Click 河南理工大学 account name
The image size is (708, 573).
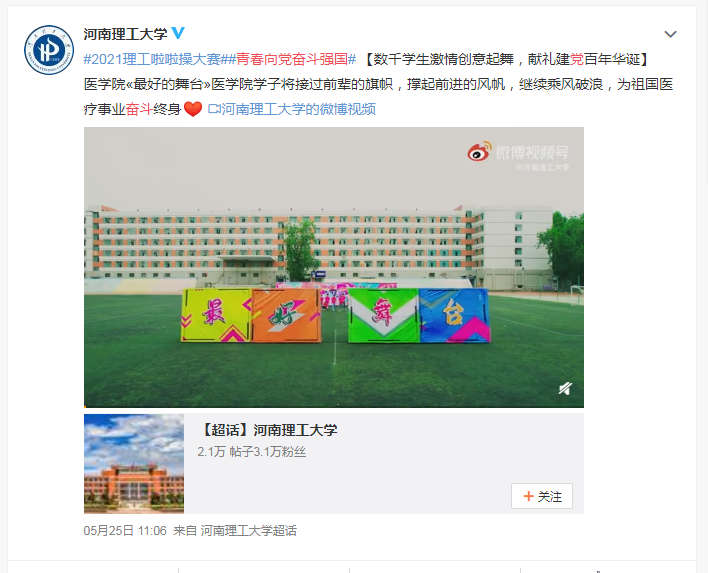click(126, 33)
